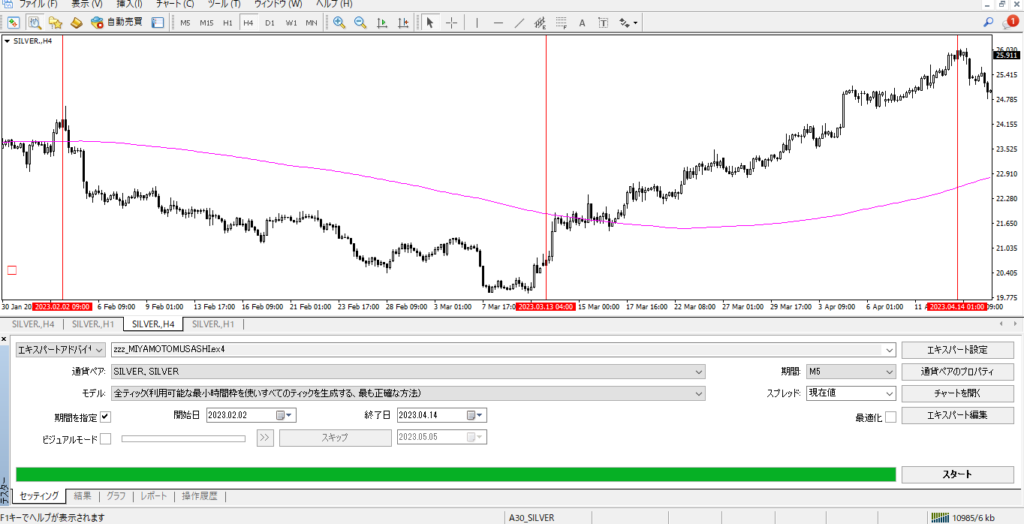The image size is (1024, 524).
Task: Uncheck the 期間を指定 checkbox
Action: coord(106,416)
